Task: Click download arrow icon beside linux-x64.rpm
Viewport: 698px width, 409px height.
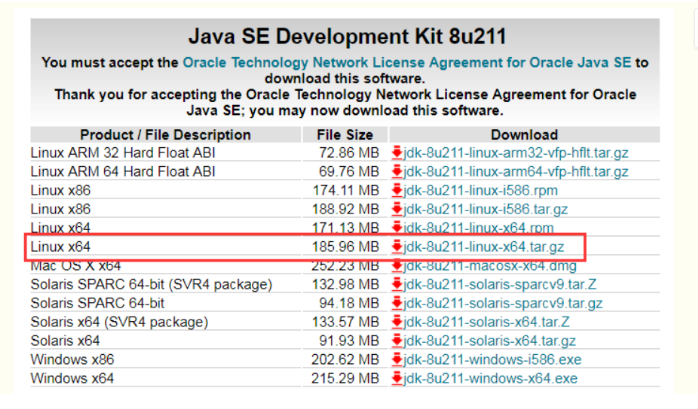Action: 397,228
